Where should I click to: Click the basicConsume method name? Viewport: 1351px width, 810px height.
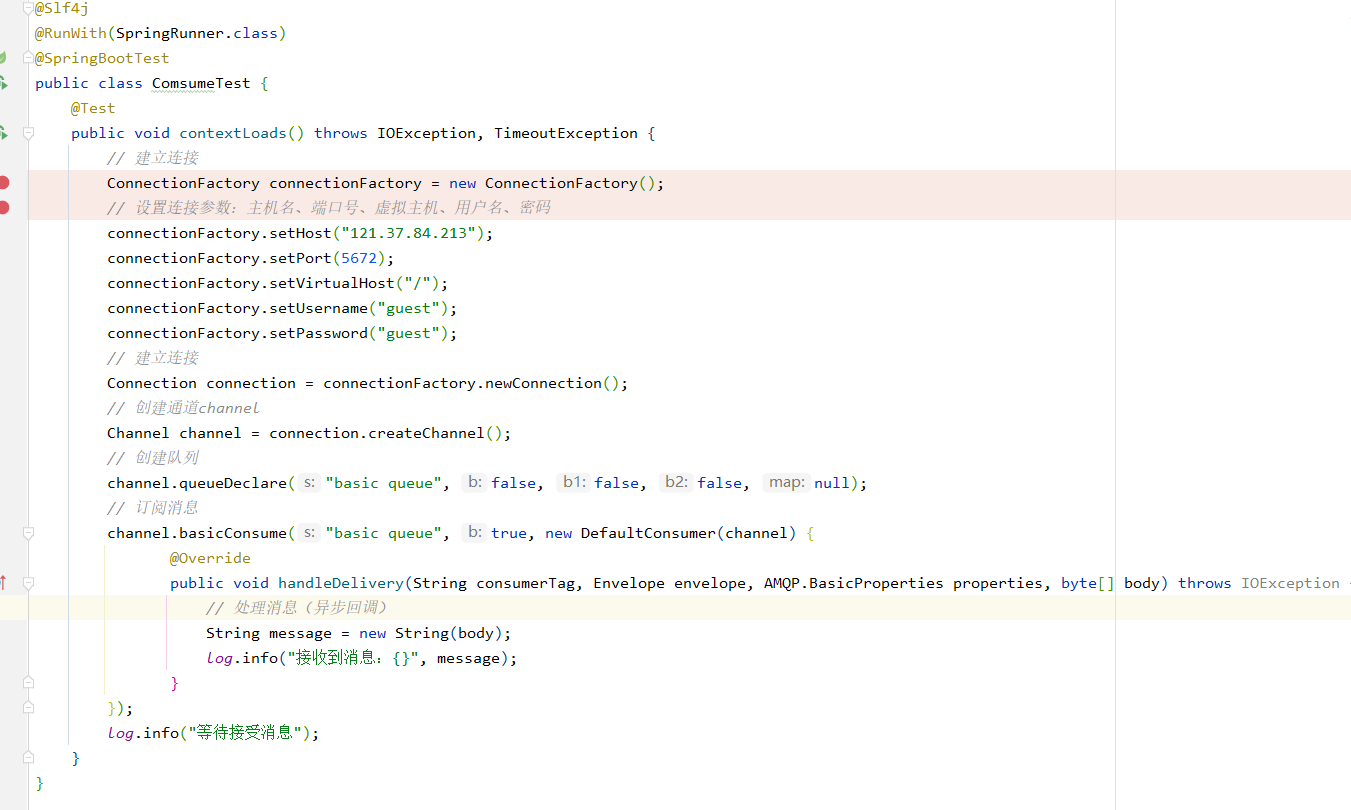233,533
